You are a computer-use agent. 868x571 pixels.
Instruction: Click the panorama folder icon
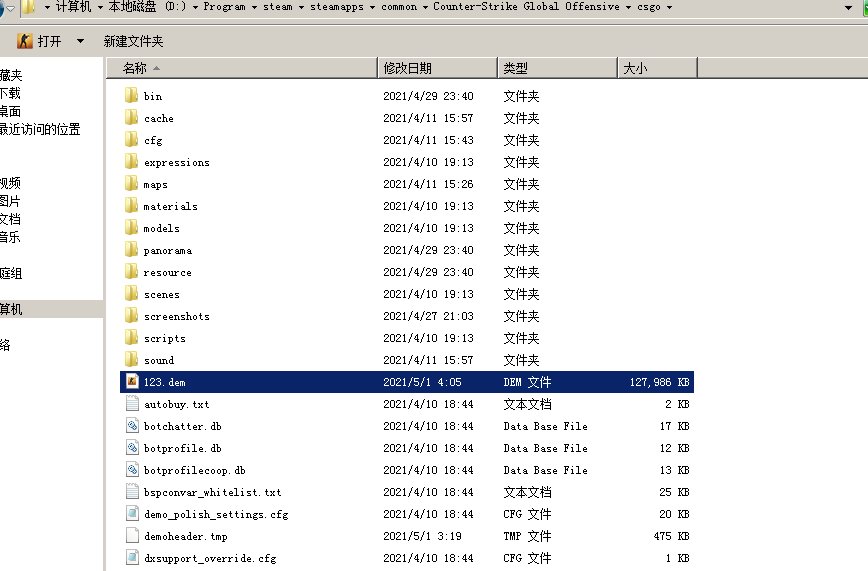coord(131,250)
